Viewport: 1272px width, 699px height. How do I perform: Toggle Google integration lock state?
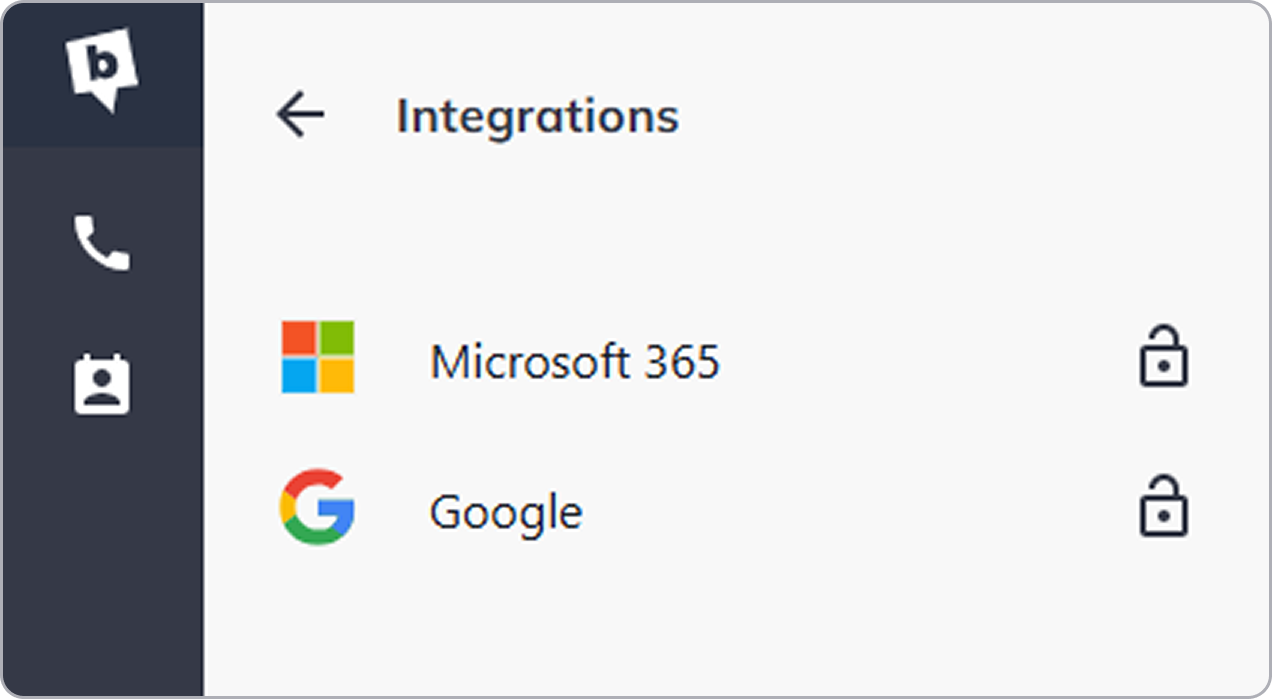[x=1164, y=507]
